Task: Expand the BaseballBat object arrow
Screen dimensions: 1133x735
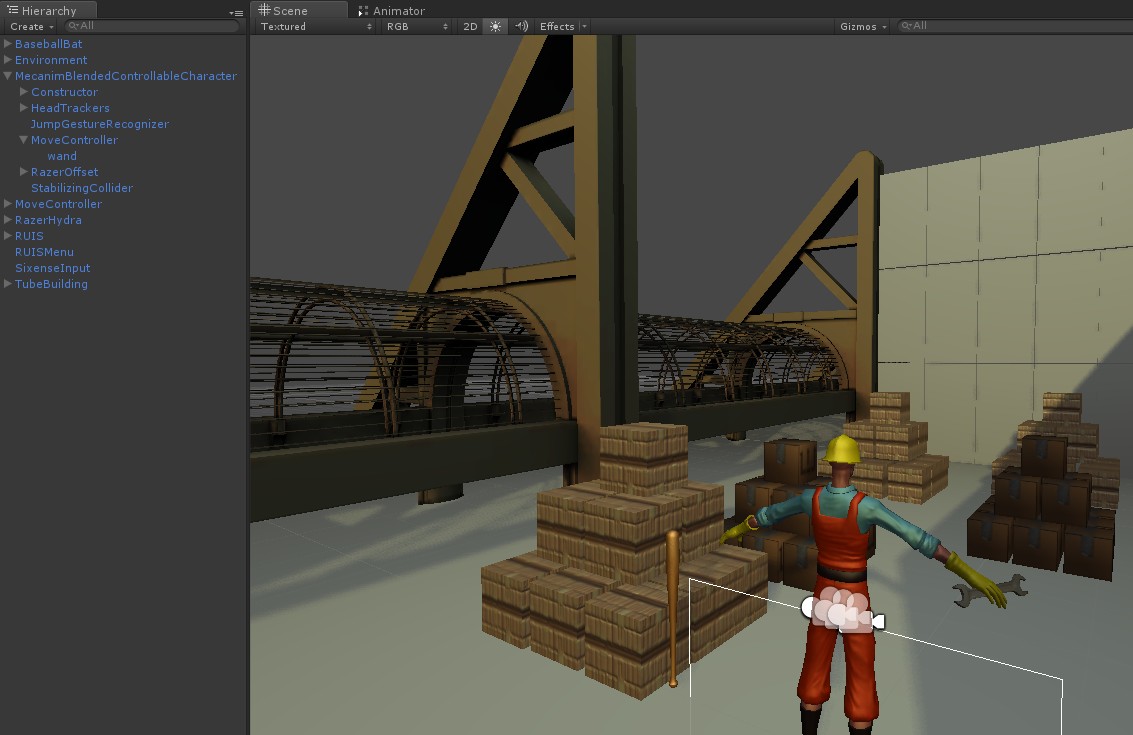Action: coord(8,43)
